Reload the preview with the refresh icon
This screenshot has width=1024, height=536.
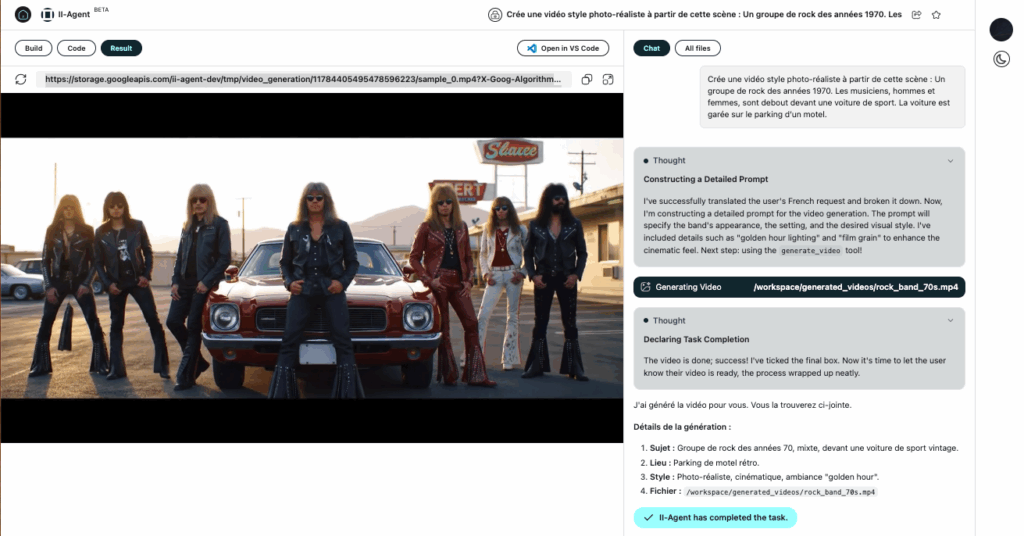coord(21,80)
